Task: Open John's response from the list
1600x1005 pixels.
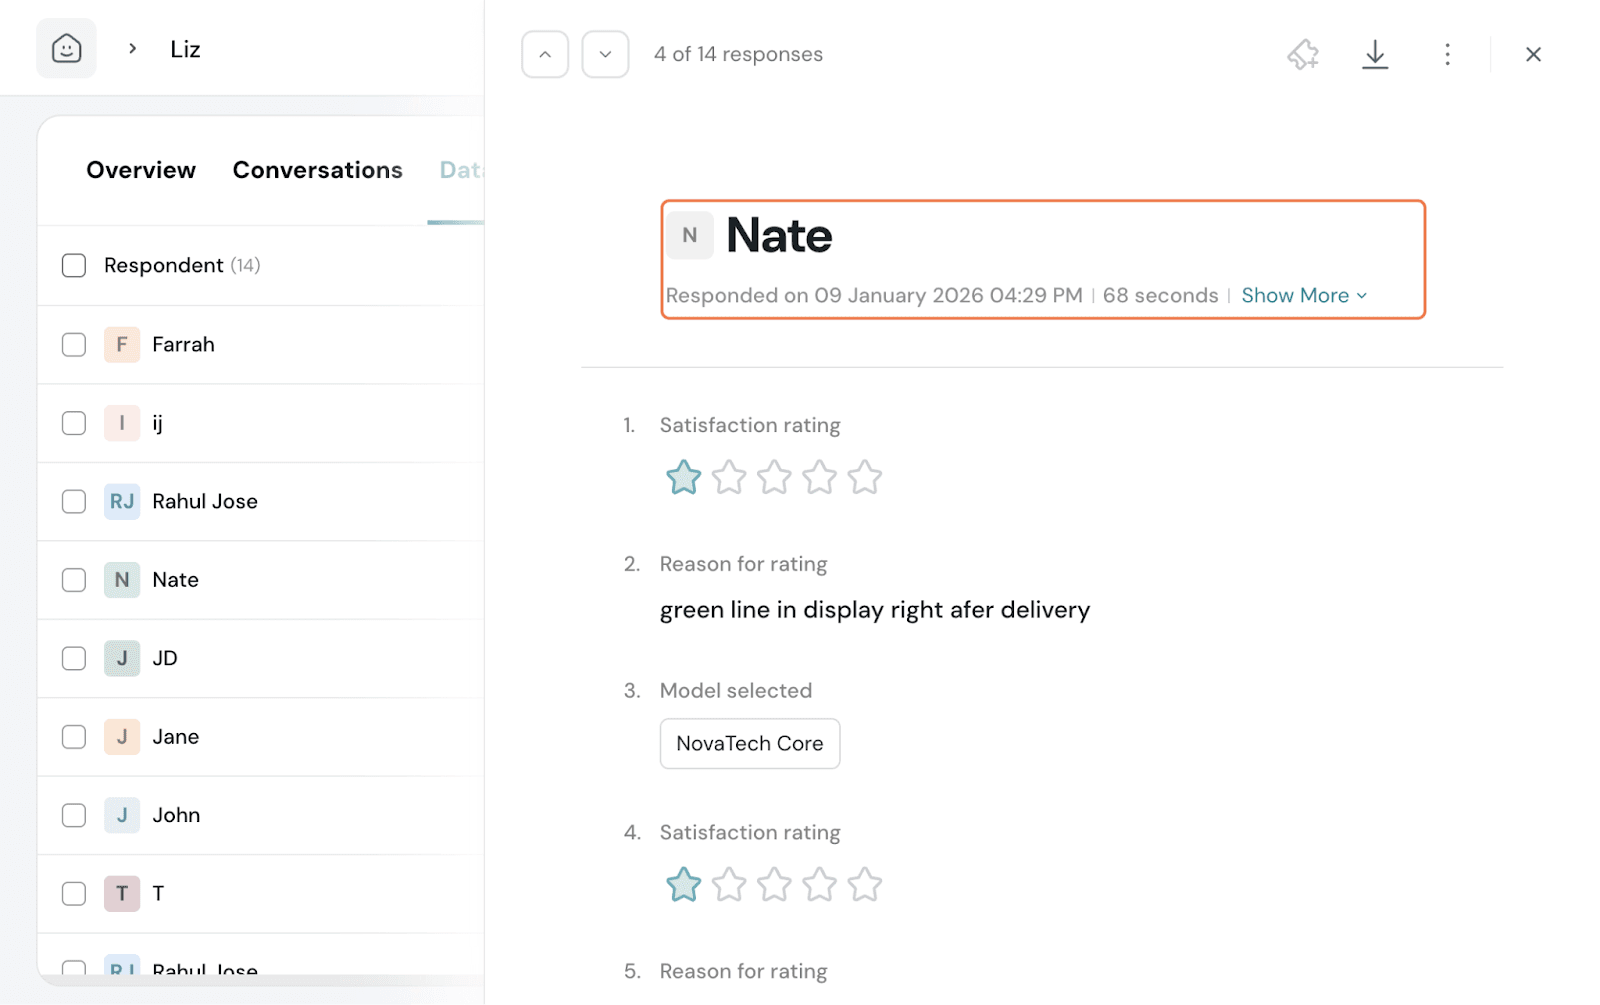Action: tap(176, 815)
